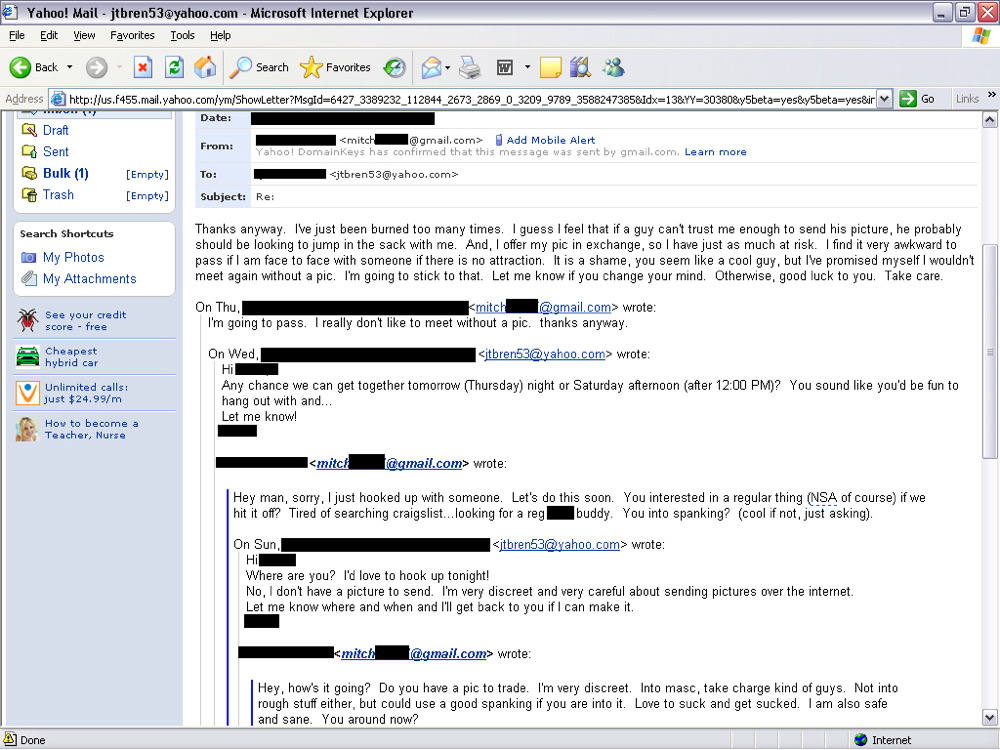Screen dimensions: 1000x750
Task: Click the Draft folder icon
Action: point(29,130)
